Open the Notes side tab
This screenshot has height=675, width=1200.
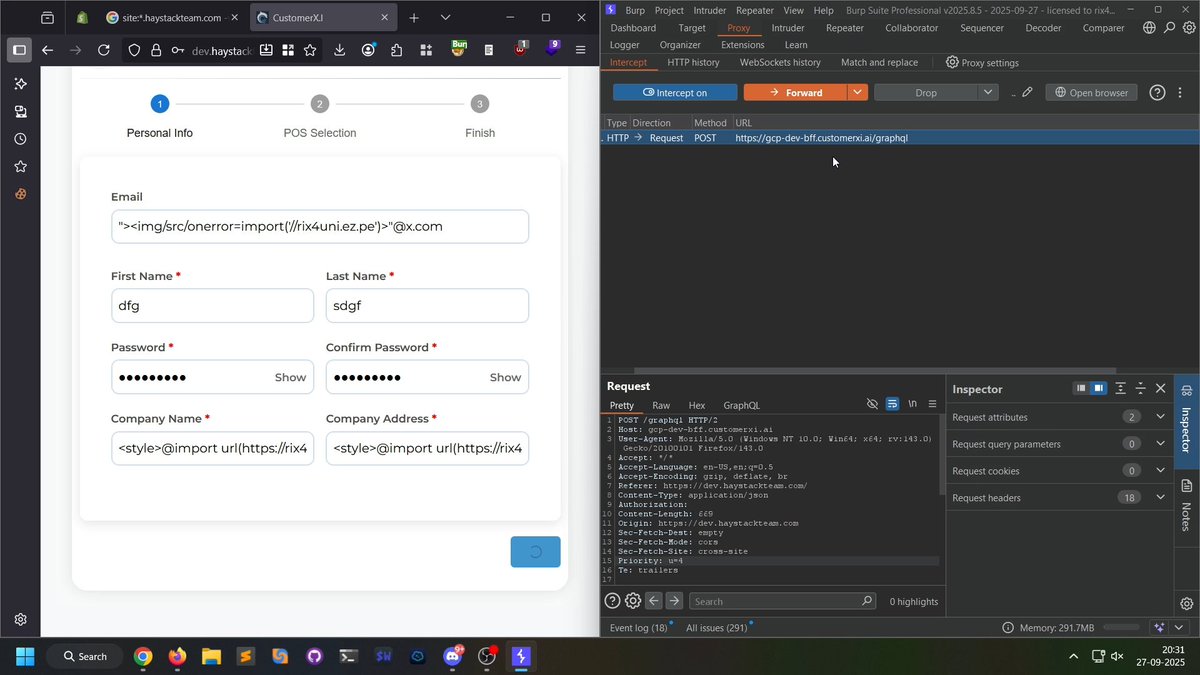tap(1187, 508)
